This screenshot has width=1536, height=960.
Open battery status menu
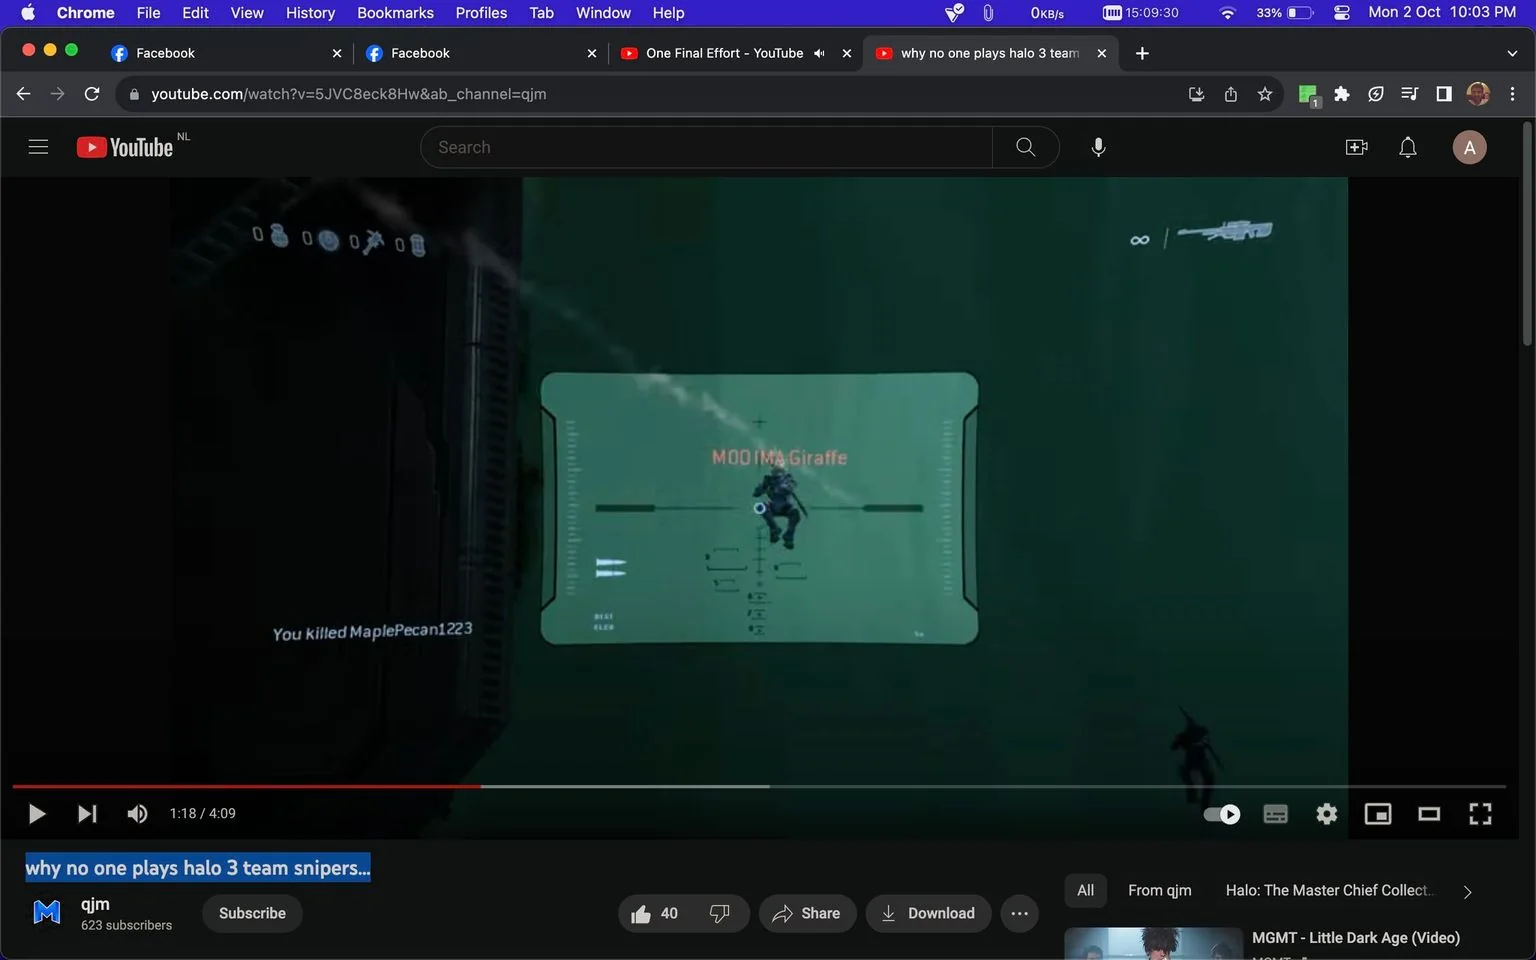[1286, 13]
